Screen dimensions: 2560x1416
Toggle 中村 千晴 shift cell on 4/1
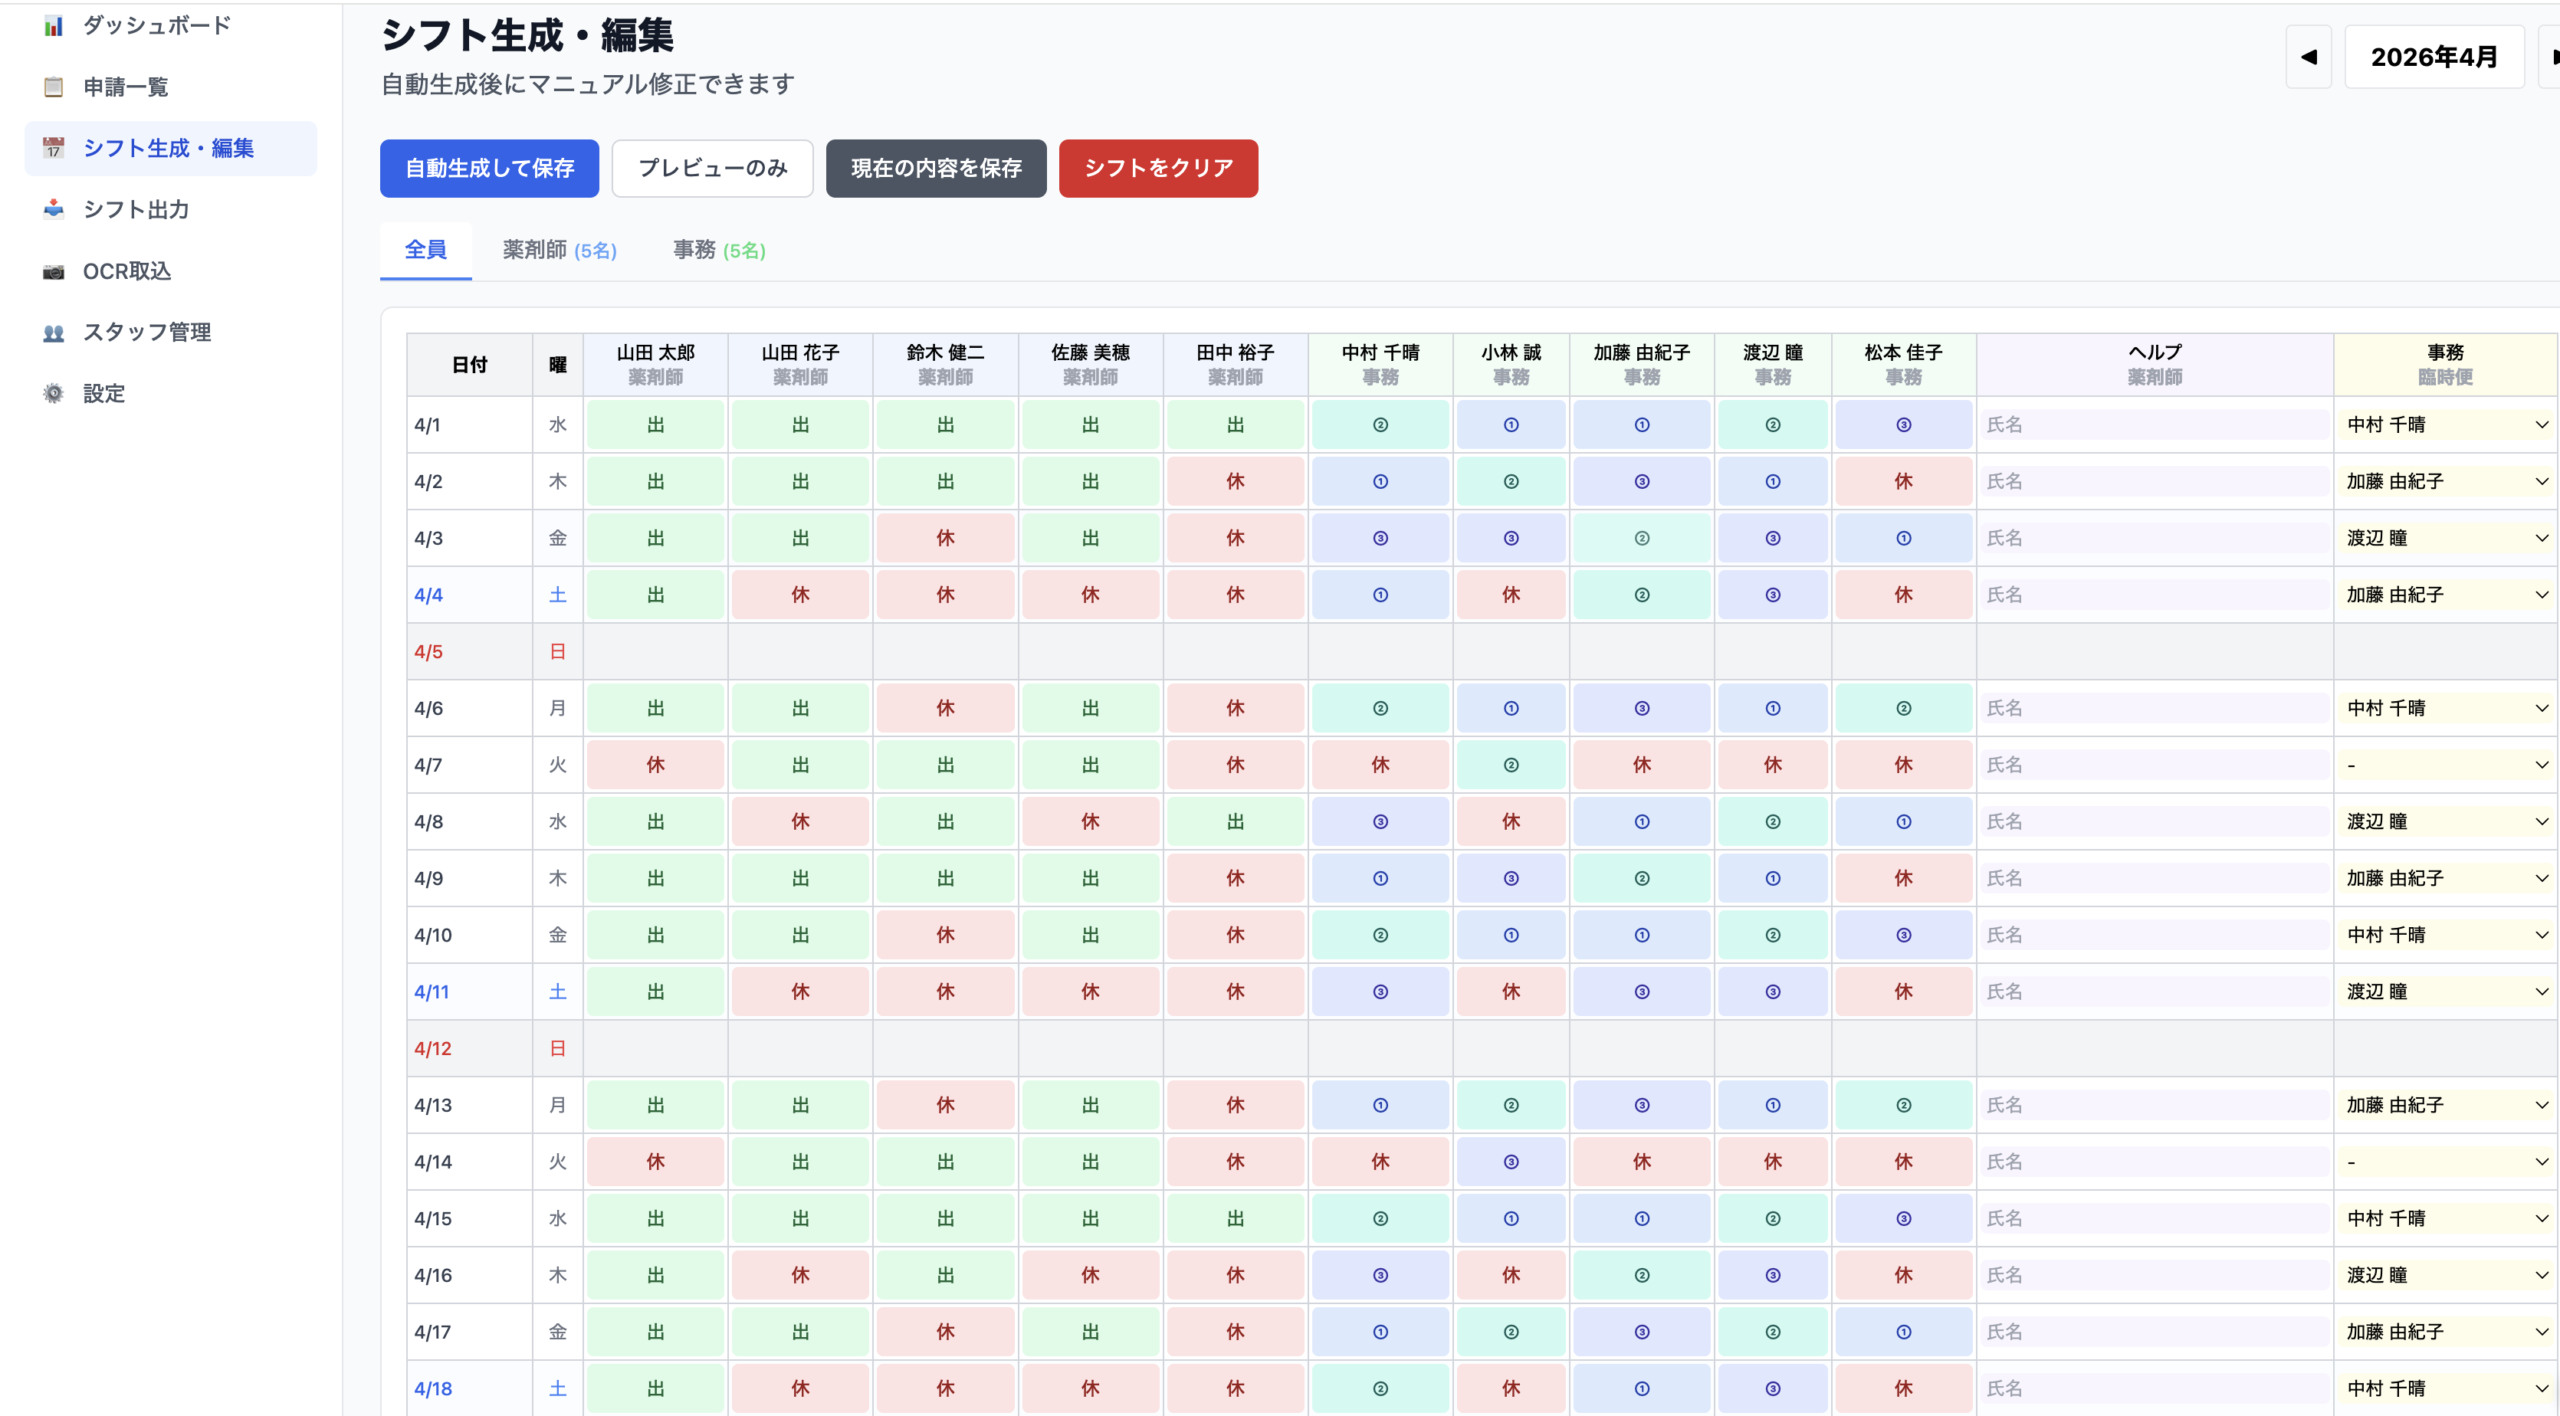(x=1380, y=425)
